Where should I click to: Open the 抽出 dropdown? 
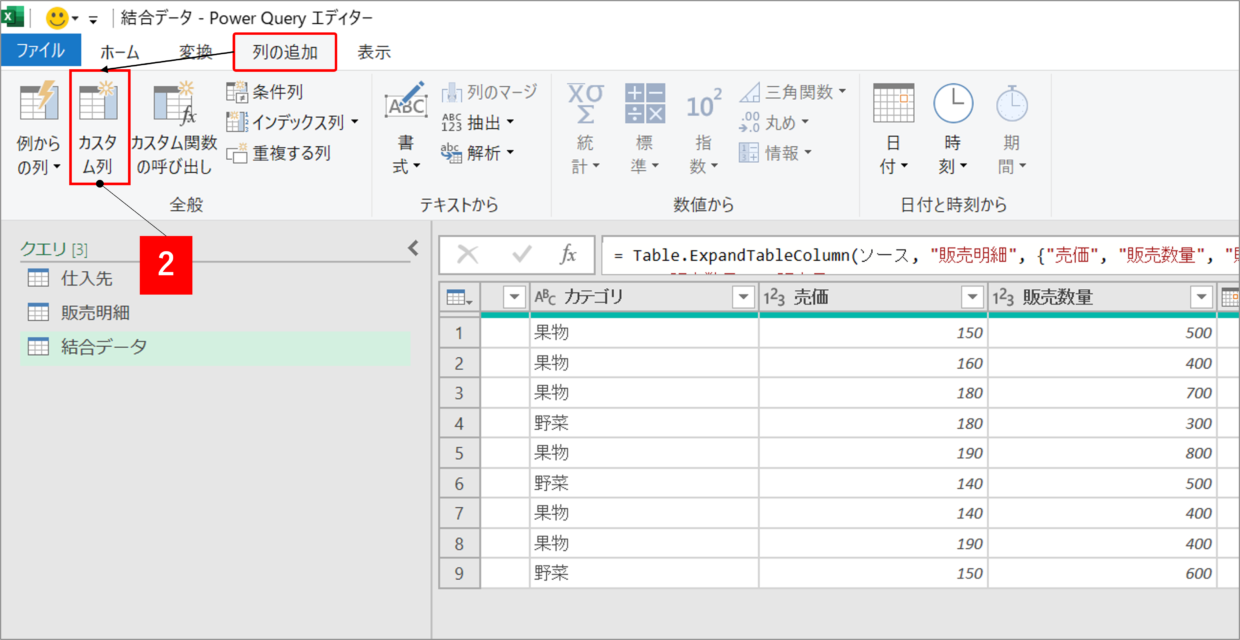coord(478,123)
